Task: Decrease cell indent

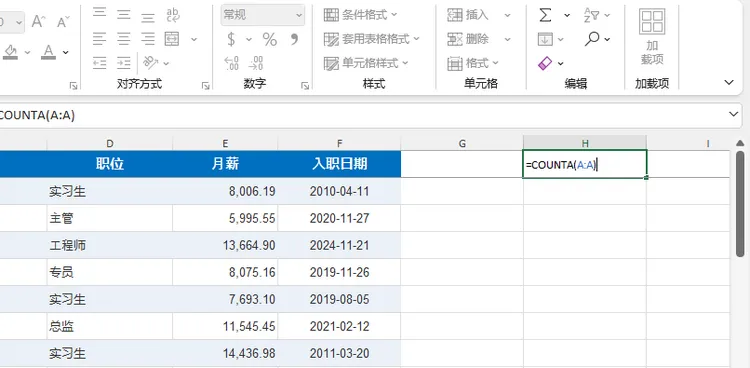Action: [x=99, y=63]
